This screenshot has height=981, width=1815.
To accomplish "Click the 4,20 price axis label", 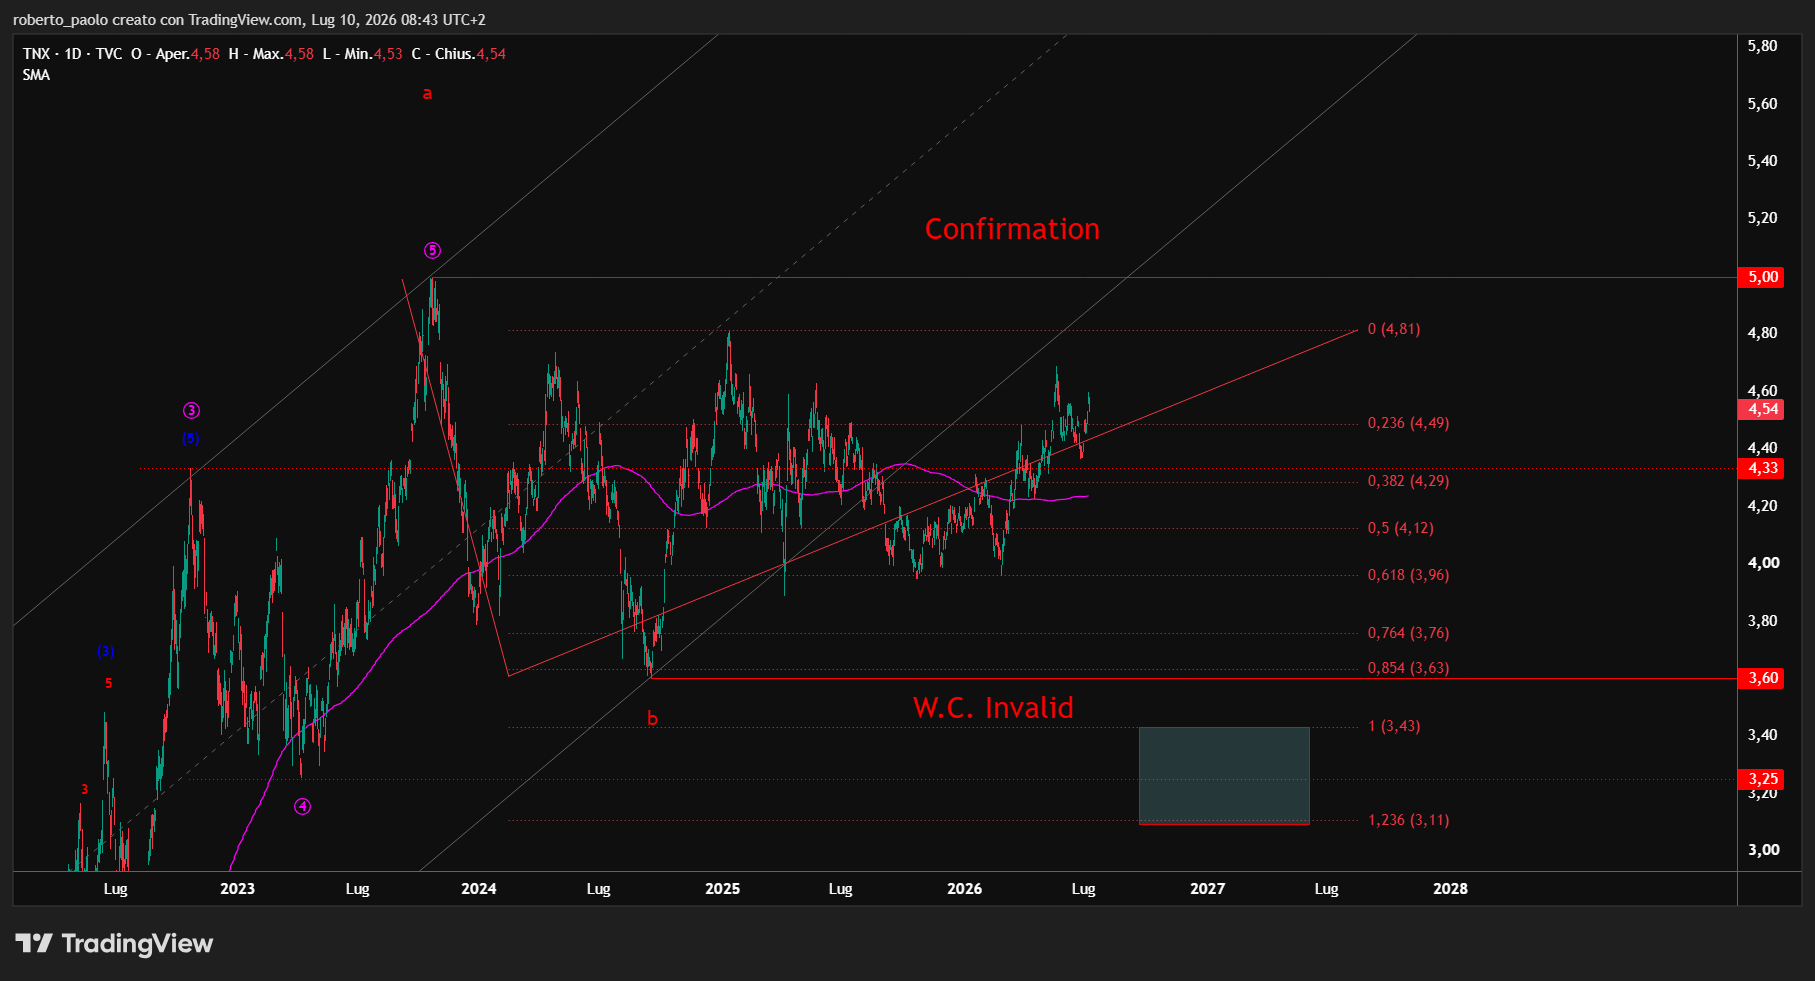I will pyautogui.click(x=1762, y=506).
